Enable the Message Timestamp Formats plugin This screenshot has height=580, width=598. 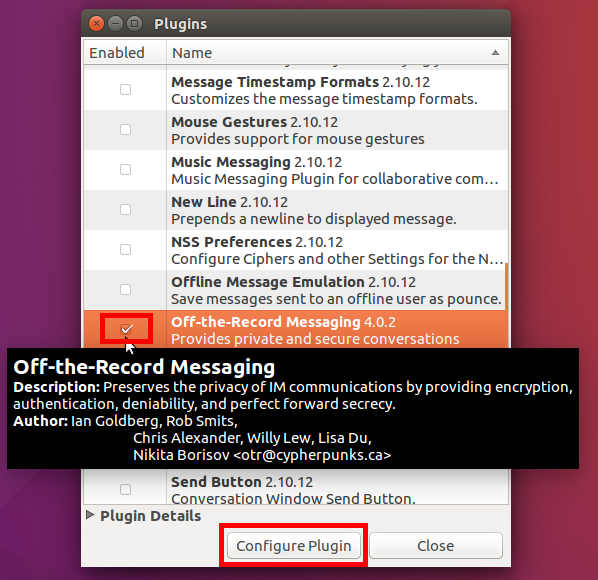point(125,90)
